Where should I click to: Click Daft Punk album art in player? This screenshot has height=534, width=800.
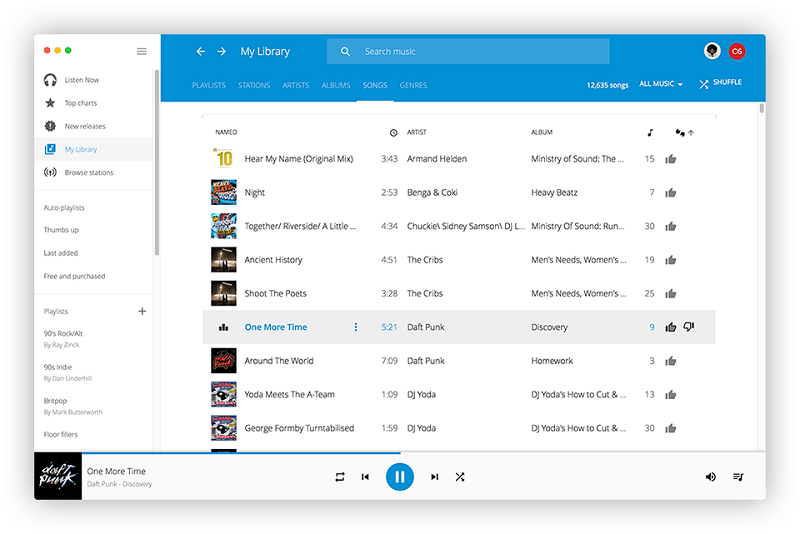58,476
